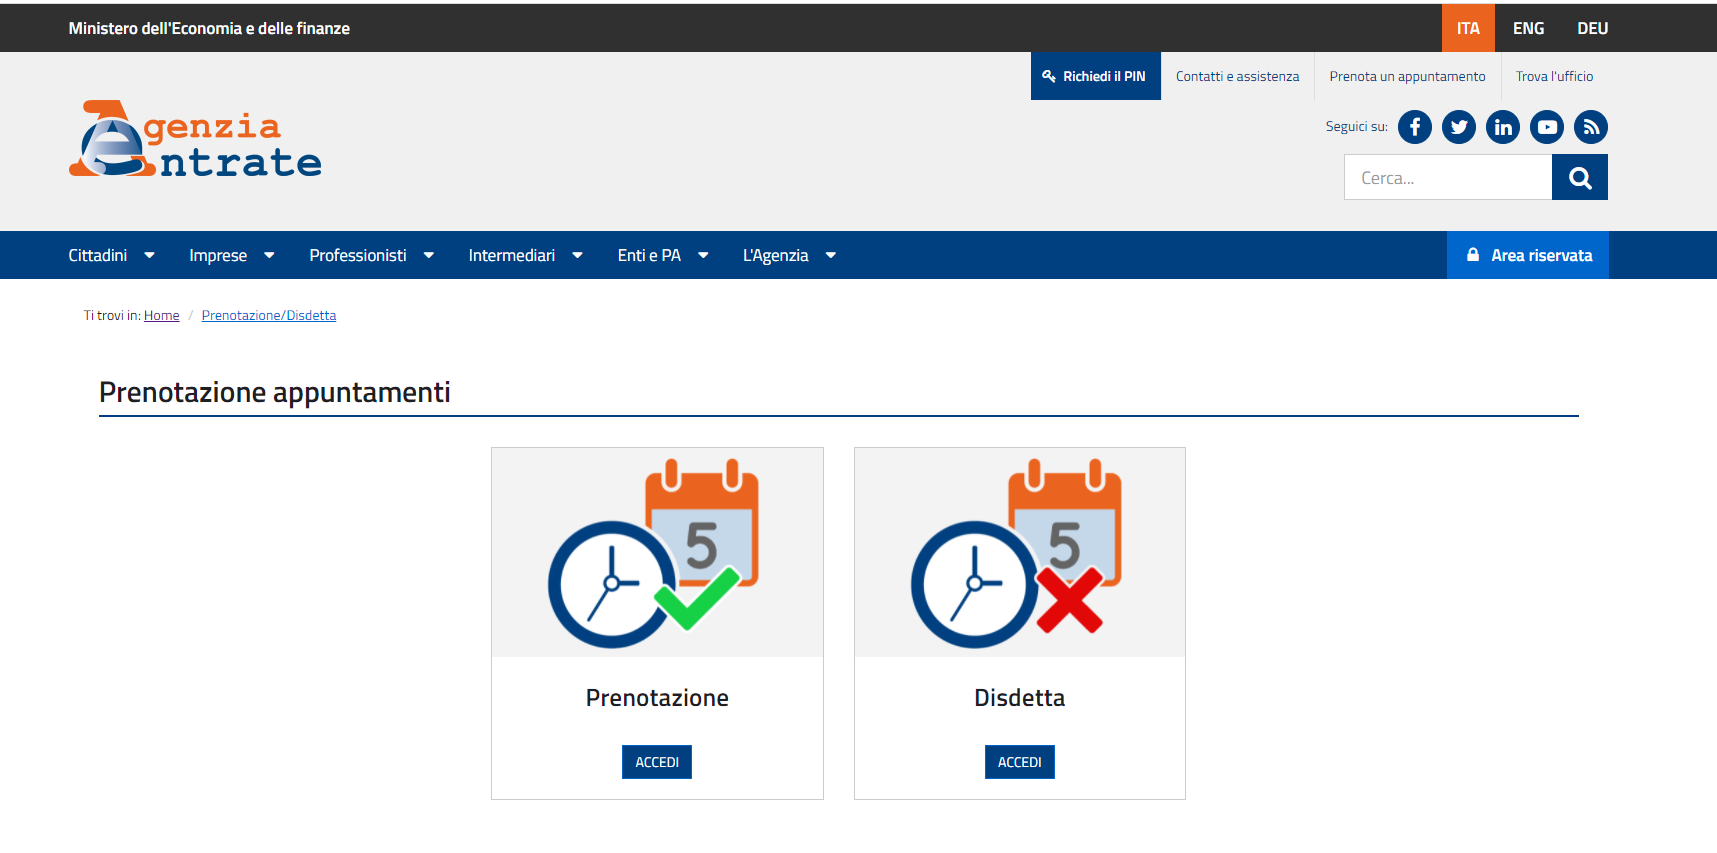Click Ministero dell'Economia e delle finanze
This screenshot has height=853, width=1717.
(x=209, y=28)
